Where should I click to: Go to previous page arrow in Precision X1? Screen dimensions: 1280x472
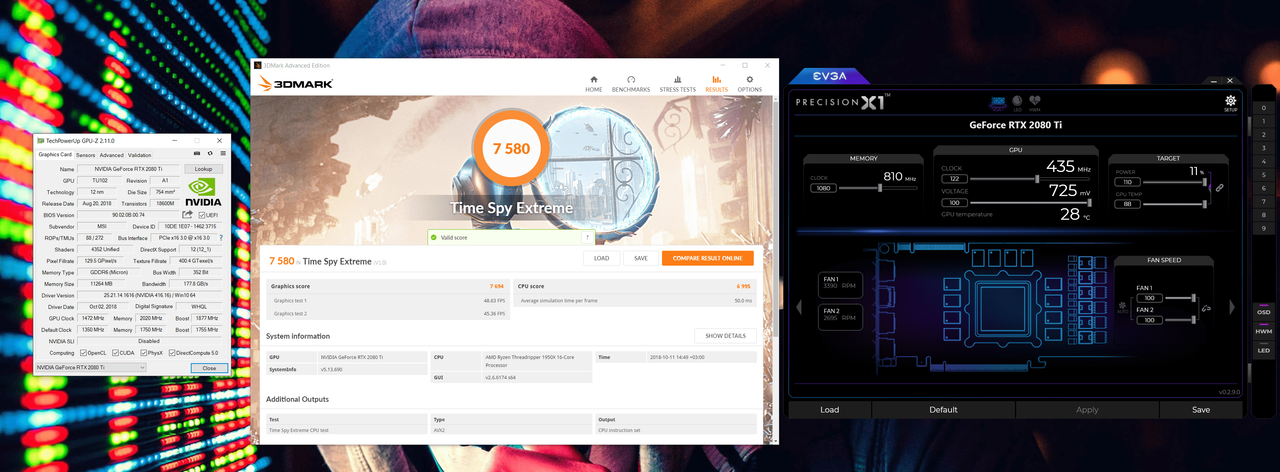798,307
